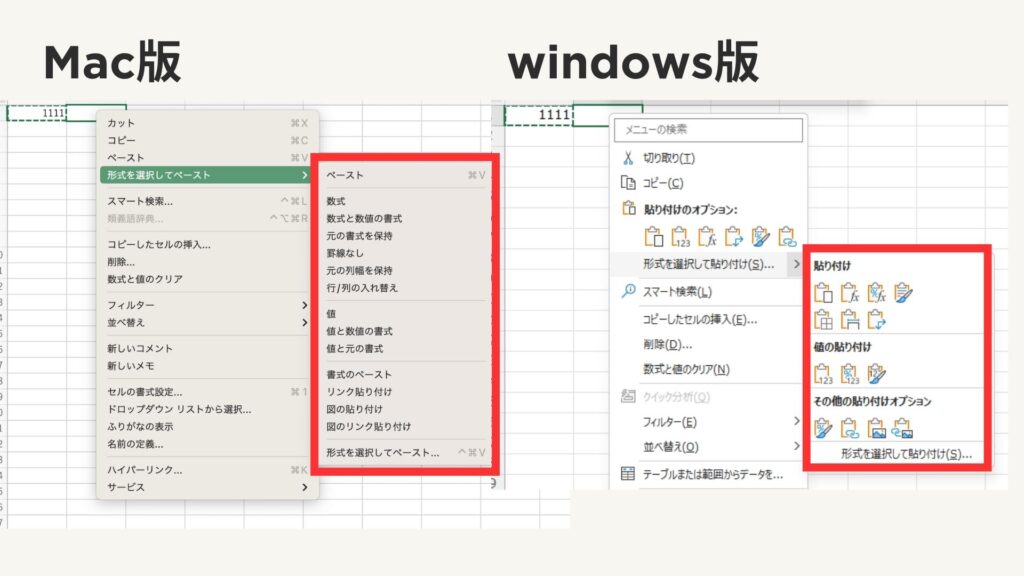Click the Picture icon under その他の貼り付けオプション
1024x576 pixels.
876,428
